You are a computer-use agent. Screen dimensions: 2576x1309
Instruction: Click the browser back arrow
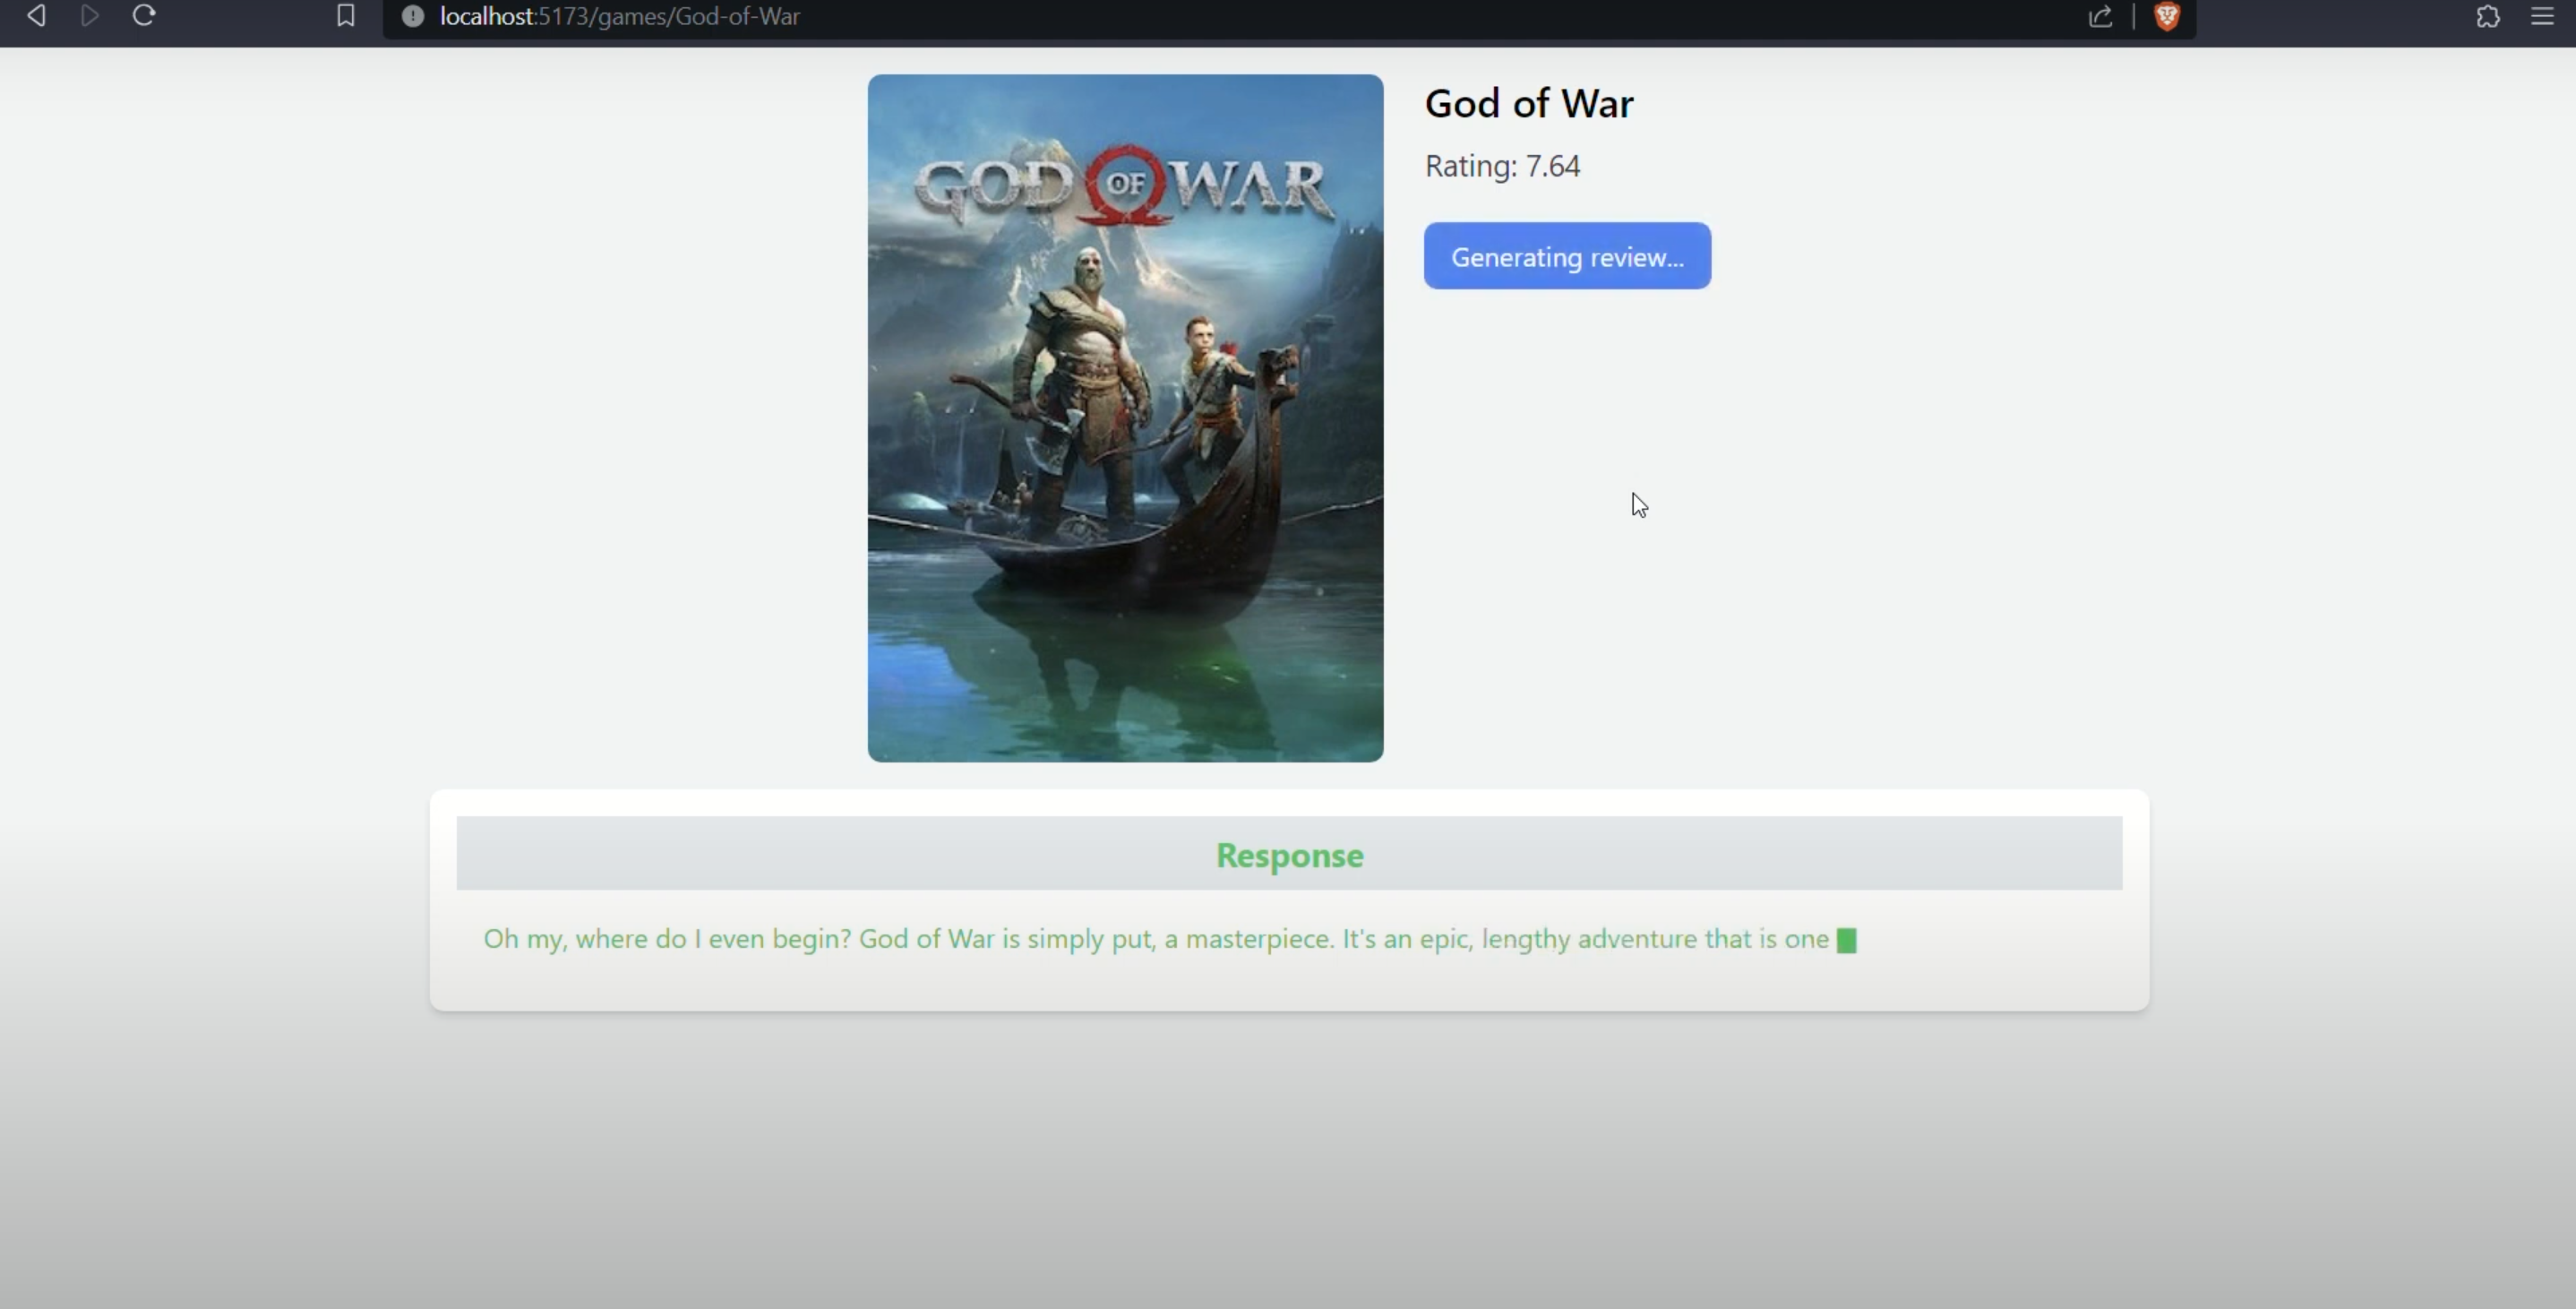coord(36,15)
